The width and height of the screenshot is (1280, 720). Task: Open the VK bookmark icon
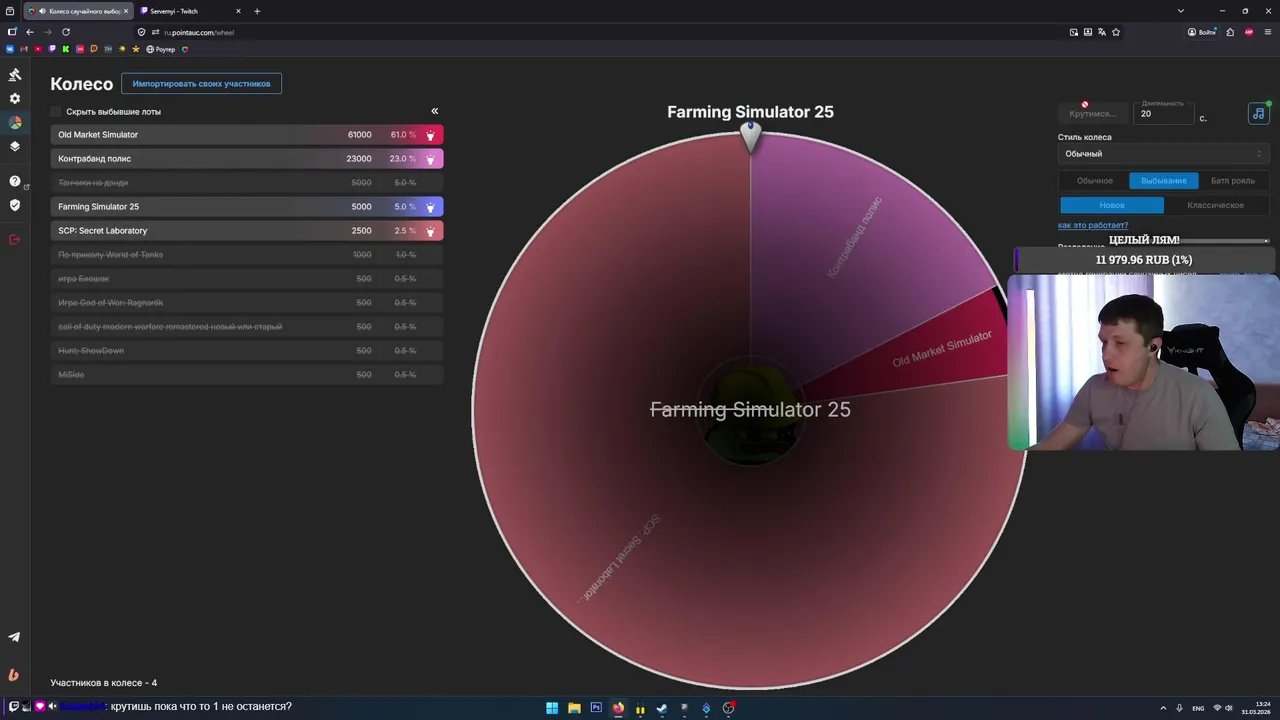coord(10,49)
